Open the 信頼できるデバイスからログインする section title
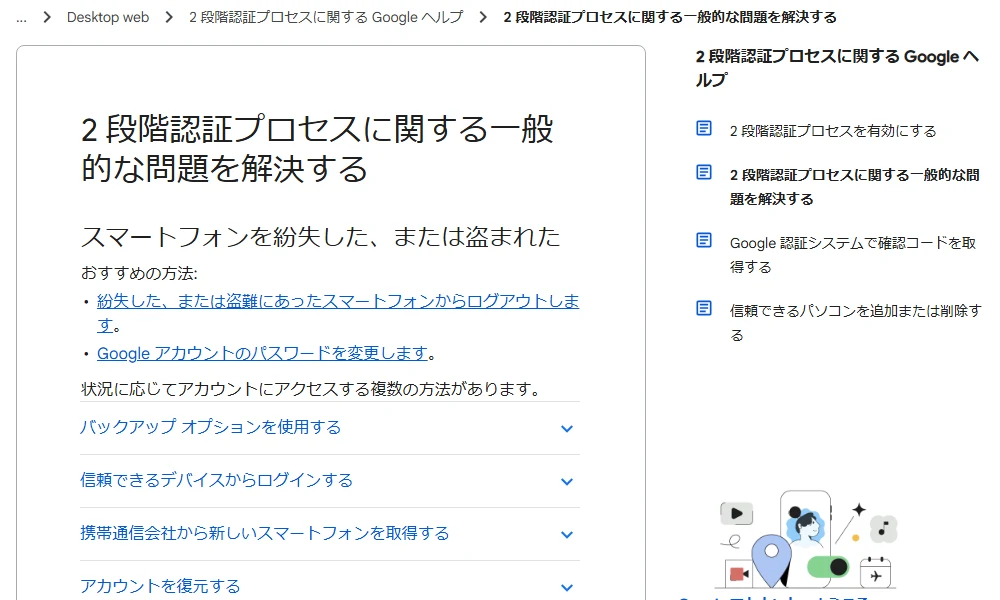Viewport: 1000px width, 600px height. click(x=216, y=480)
